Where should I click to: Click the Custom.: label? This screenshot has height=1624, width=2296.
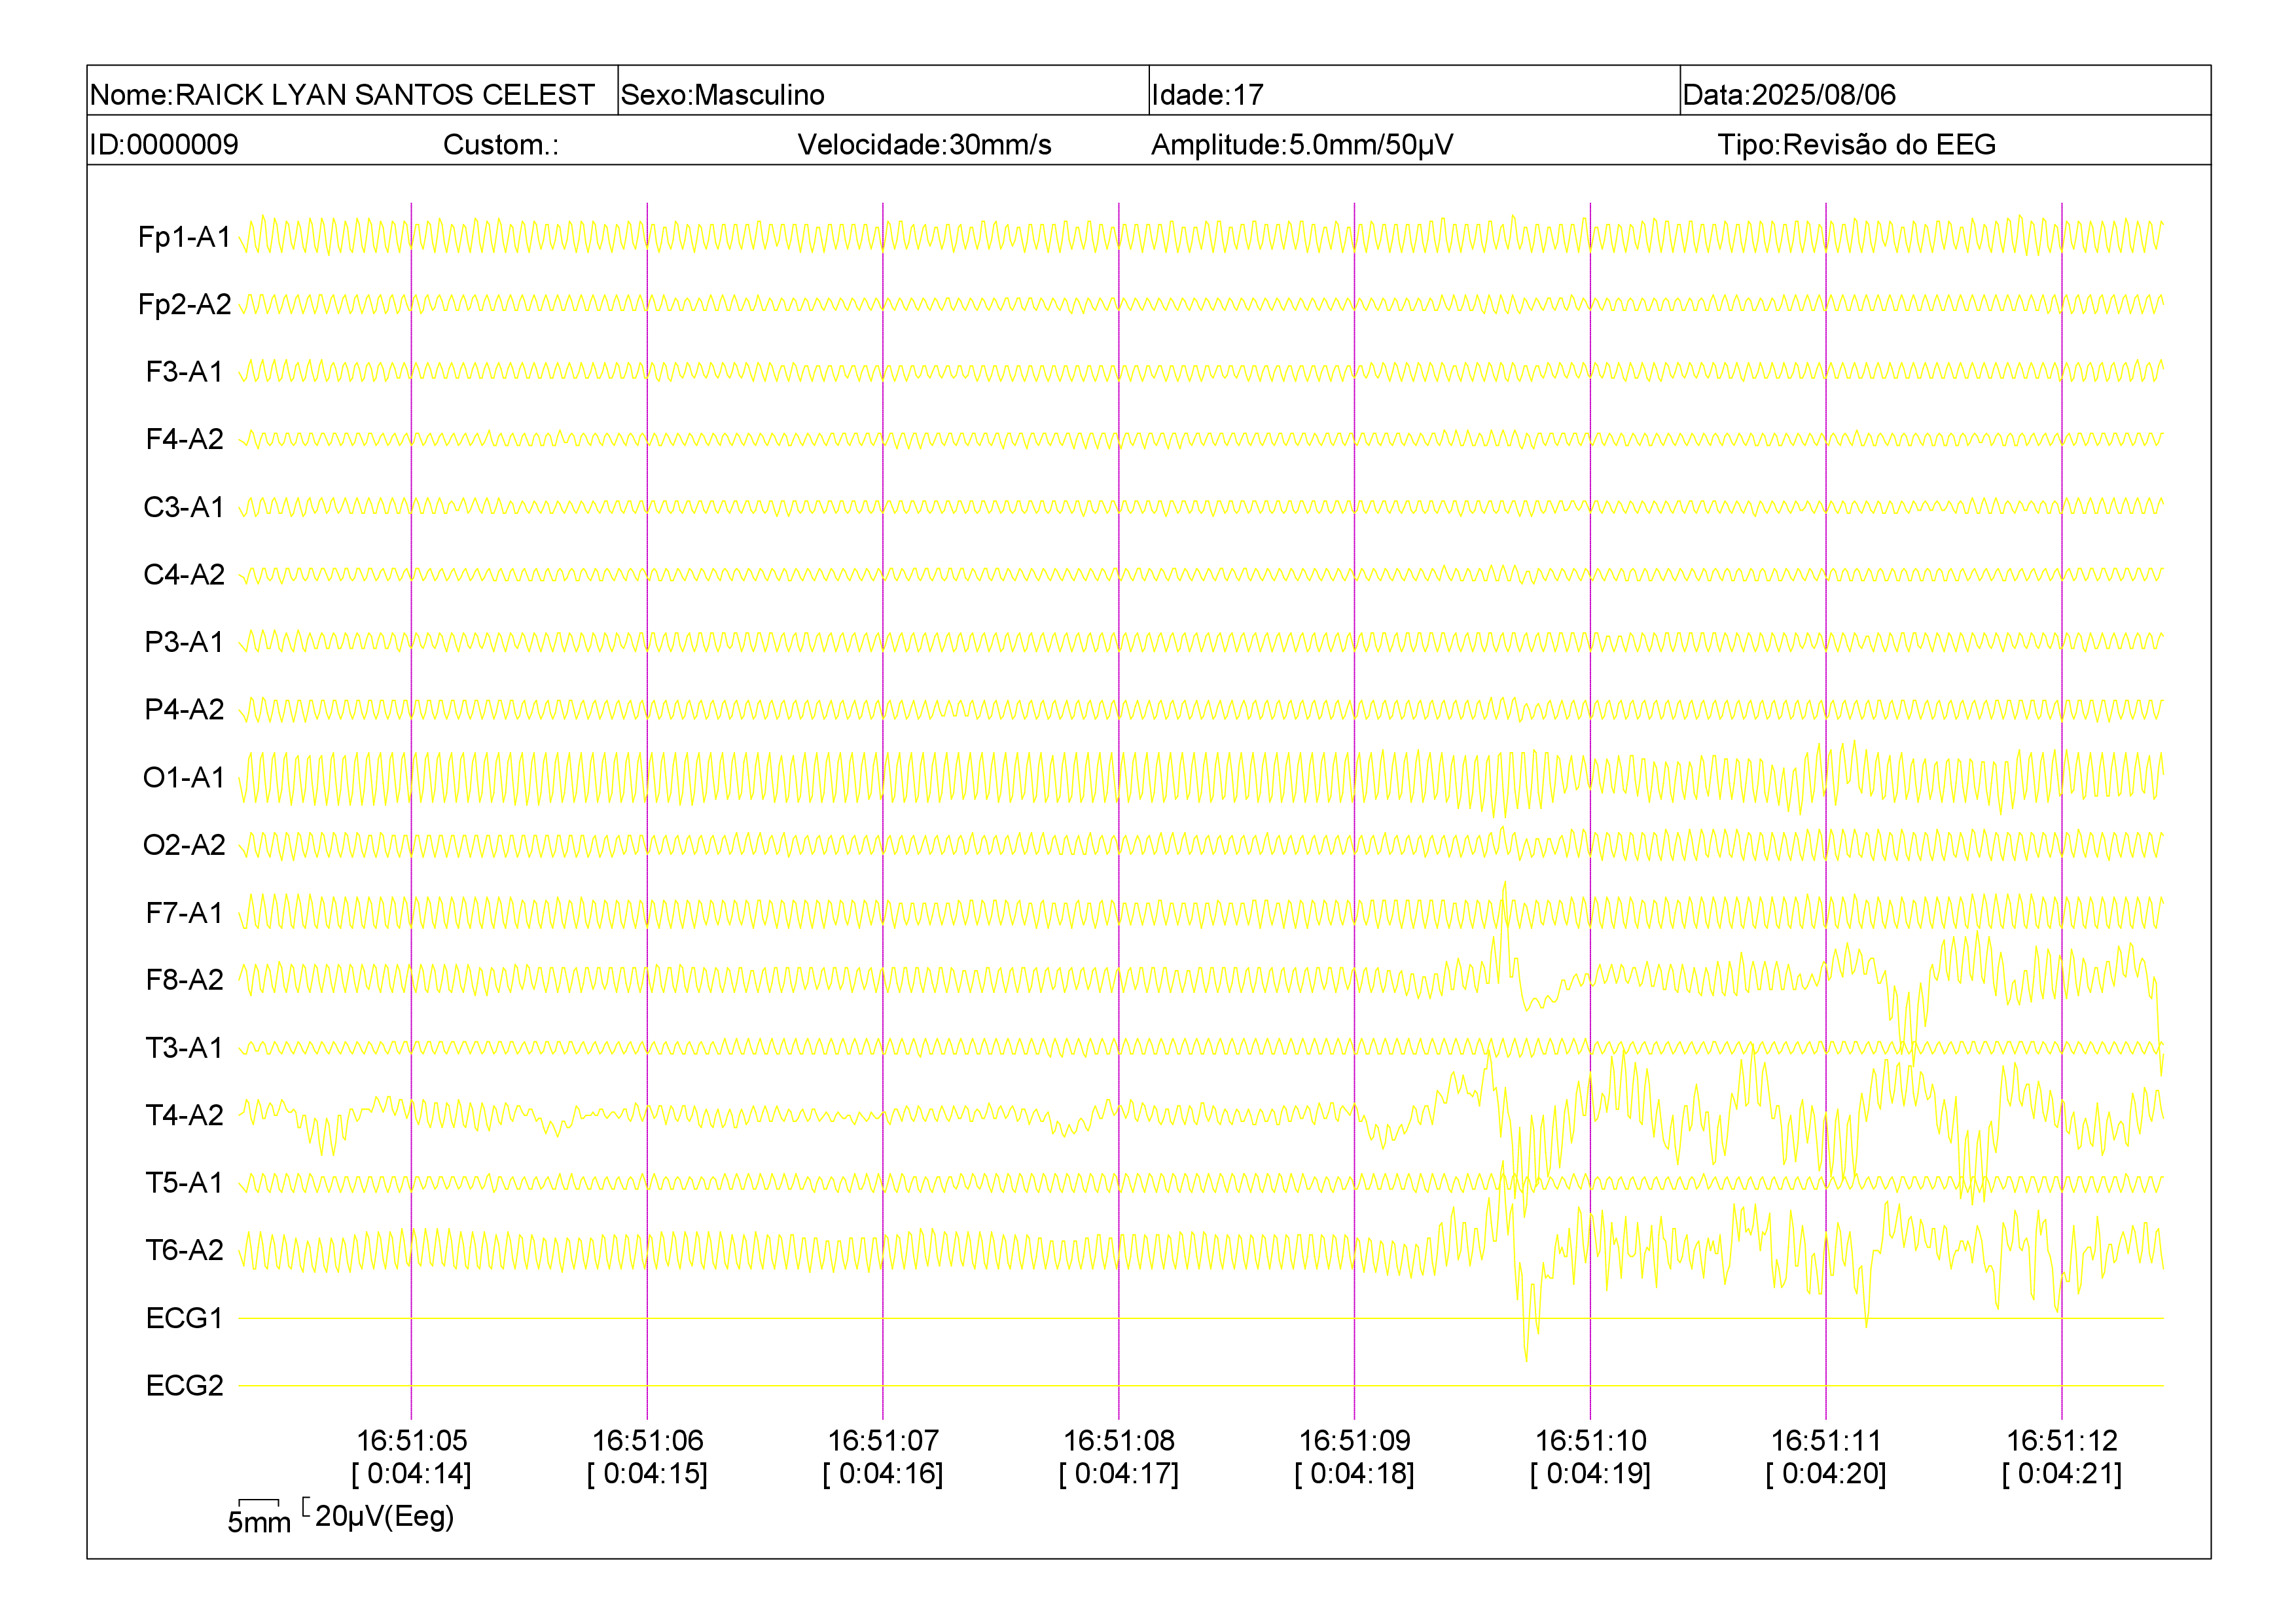point(501,144)
